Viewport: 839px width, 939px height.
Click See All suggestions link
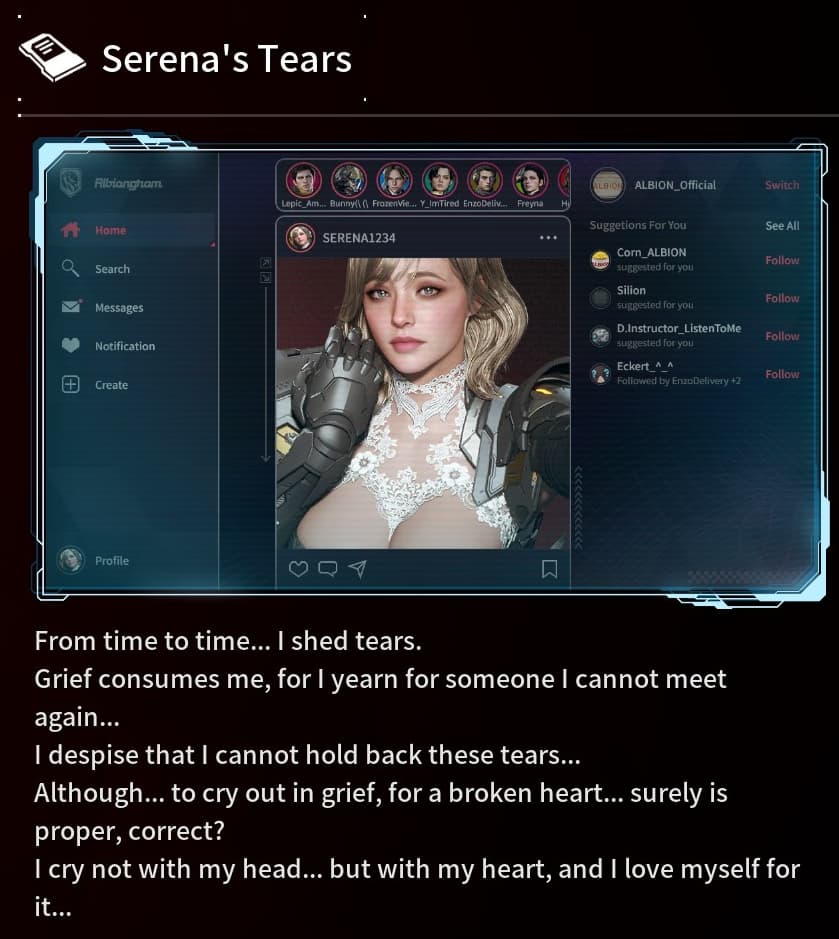click(782, 226)
